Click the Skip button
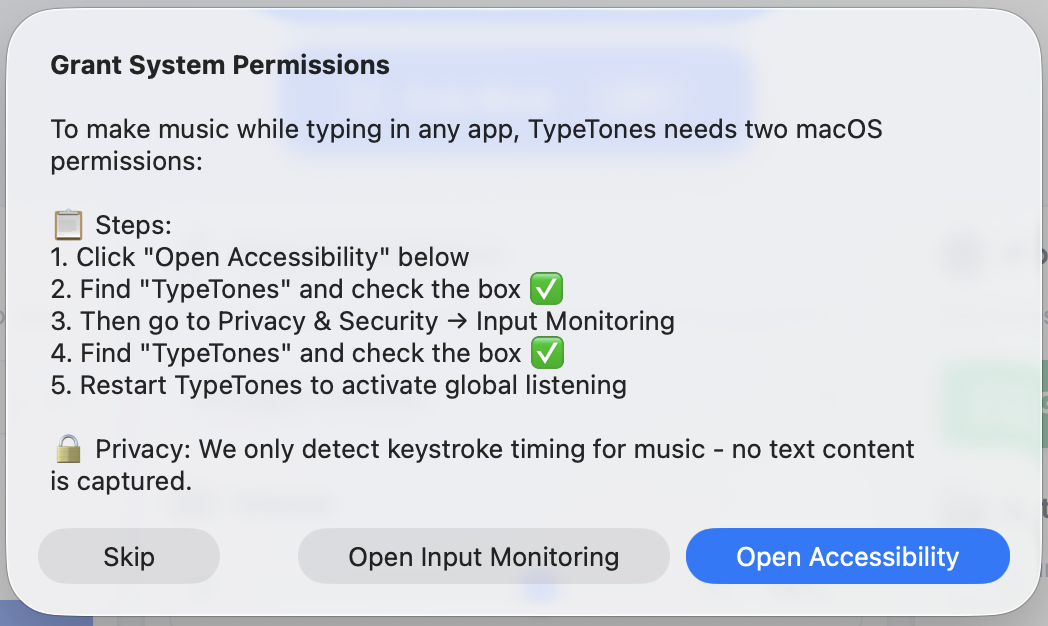The width and height of the screenshot is (1048, 626). pos(128,556)
